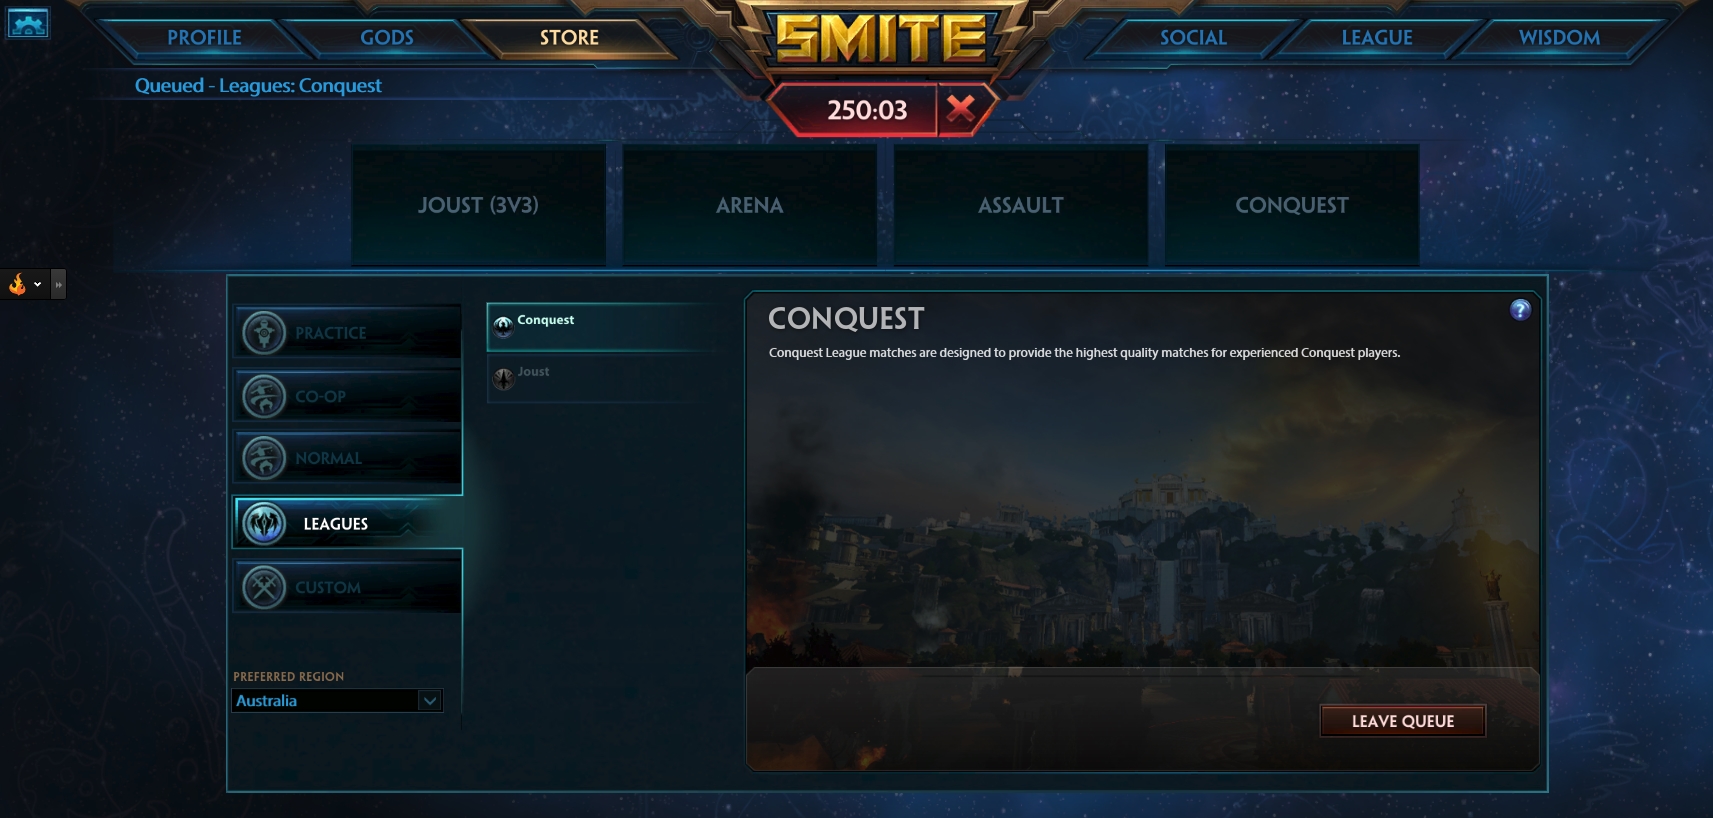This screenshot has width=1713, height=818.
Task: Open the Gods tab
Action: (x=387, y=38)
